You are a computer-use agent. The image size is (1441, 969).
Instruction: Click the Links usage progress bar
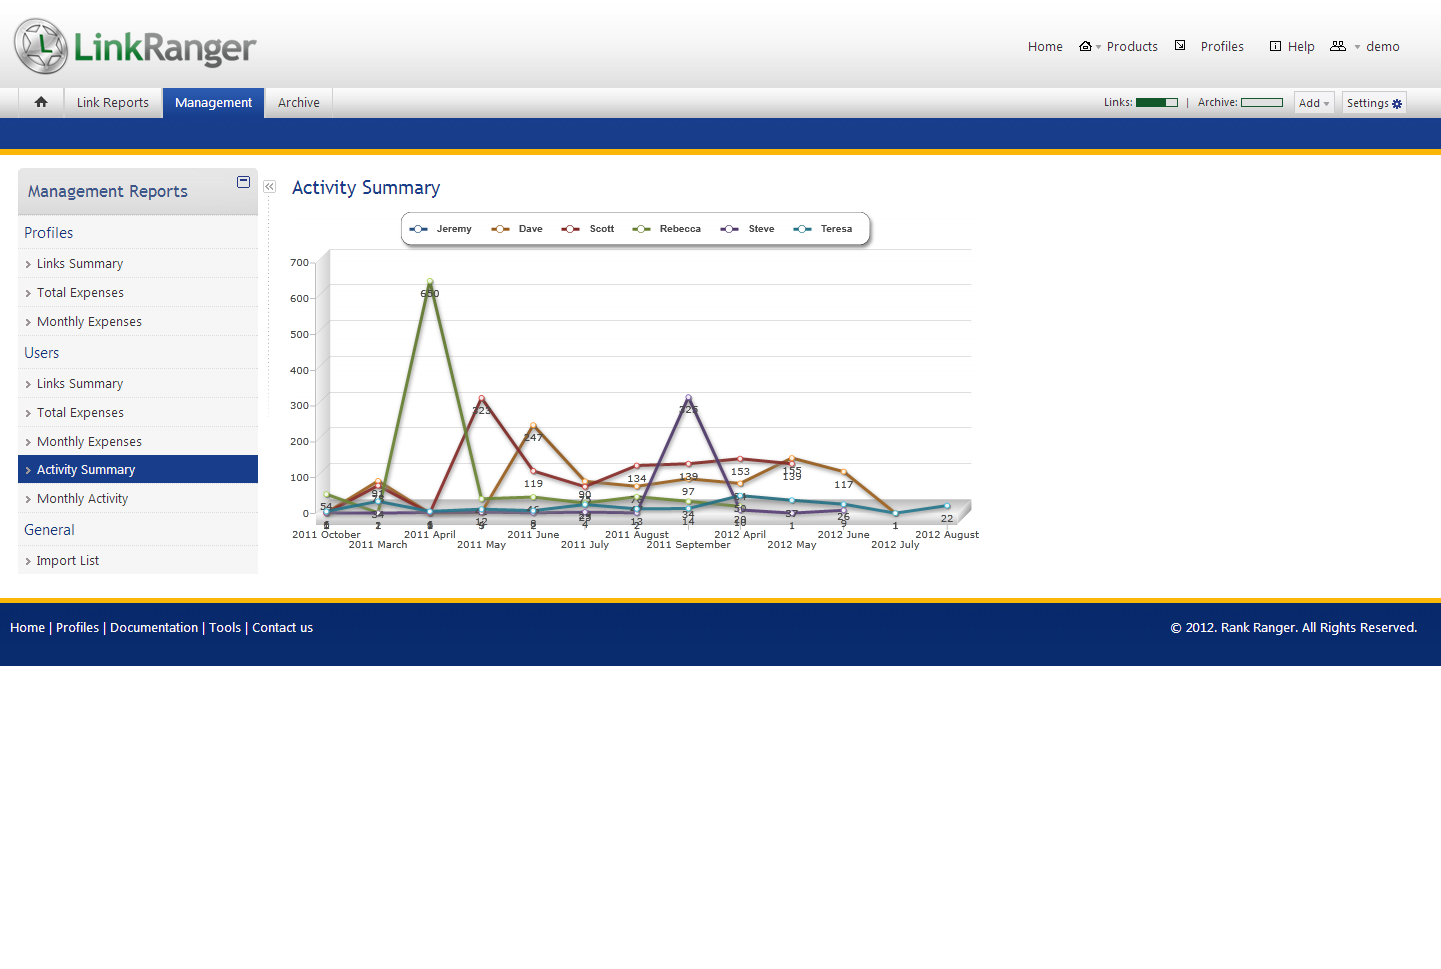click(1157, 103)
